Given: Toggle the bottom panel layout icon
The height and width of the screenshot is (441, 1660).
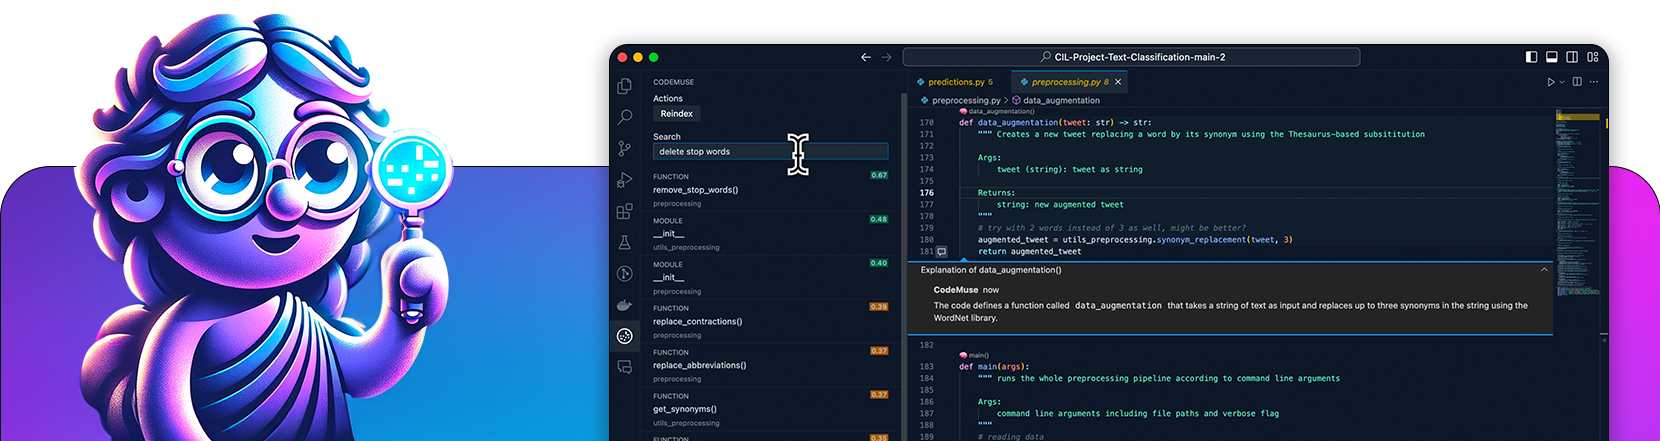Looking at the screenshot, I should point(1552,57).
